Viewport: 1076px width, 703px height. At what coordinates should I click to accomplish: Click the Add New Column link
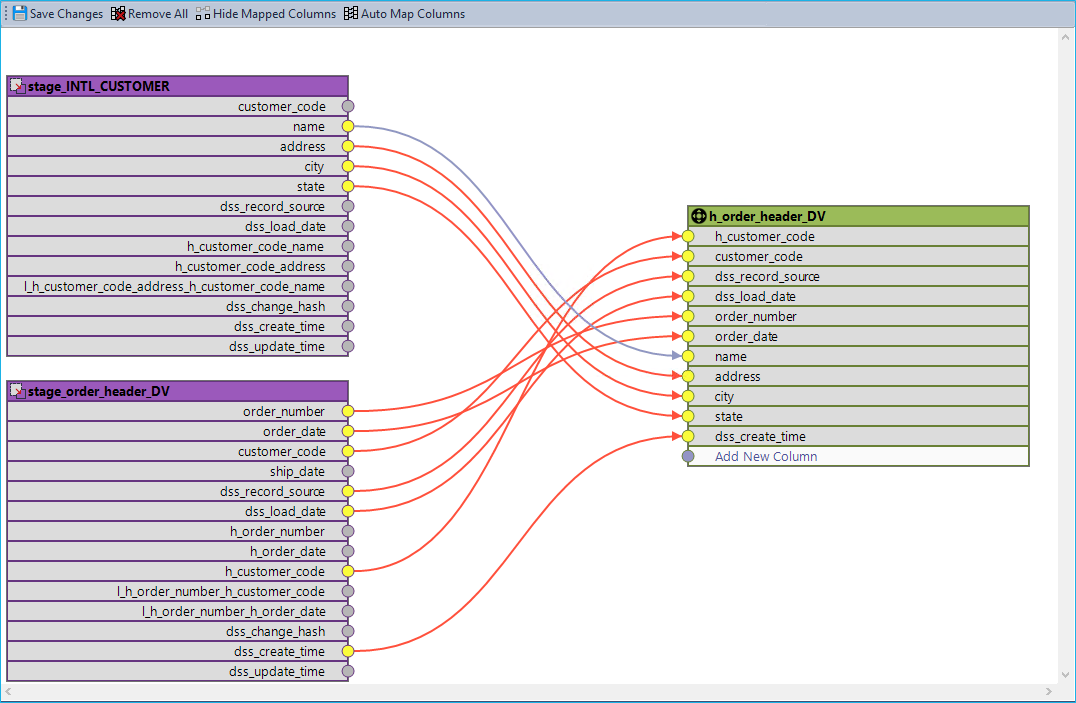(x=766, y=457)
